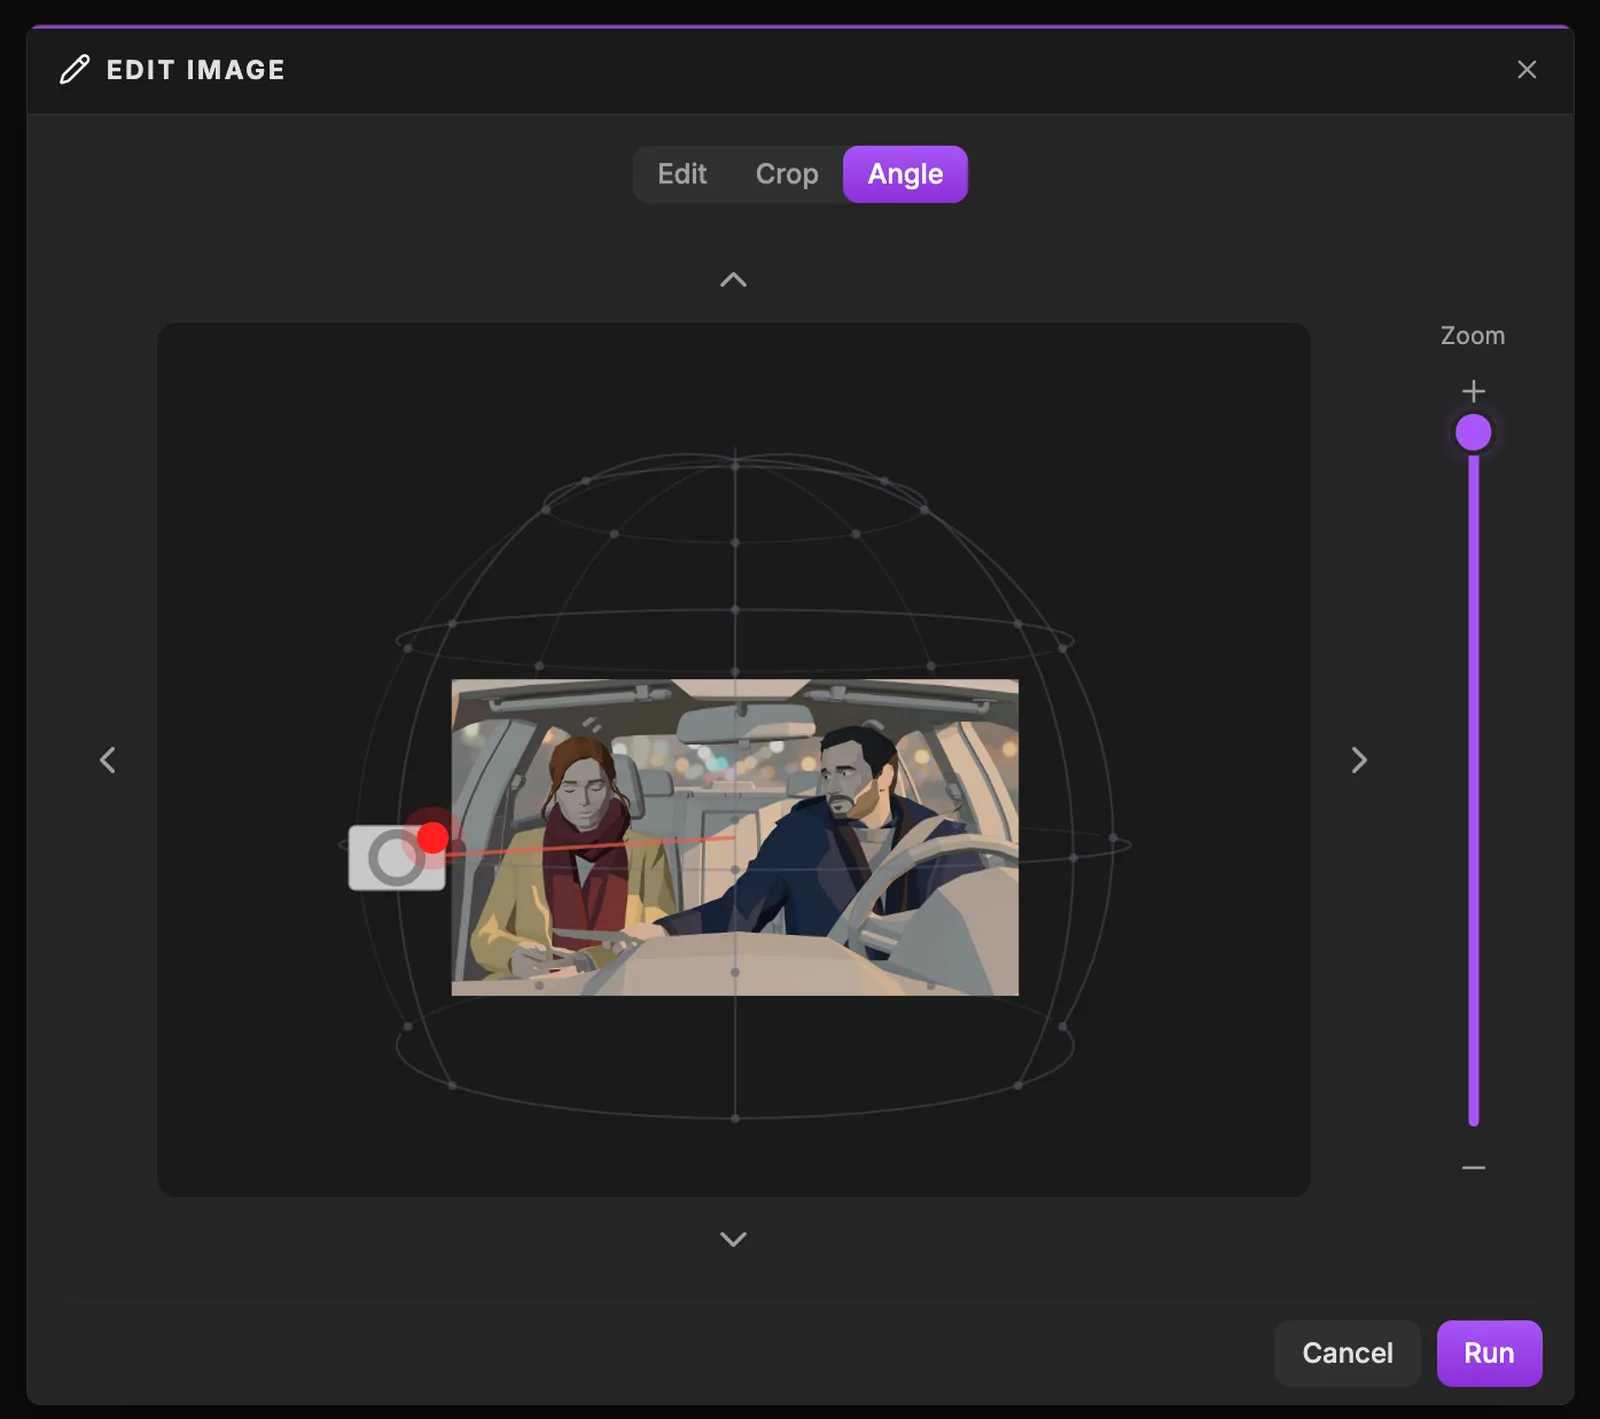This screenshot has height=1419, width=1600.
Task: Click the up chevron to tilt the camera up
Action: [x=733, y=280]
